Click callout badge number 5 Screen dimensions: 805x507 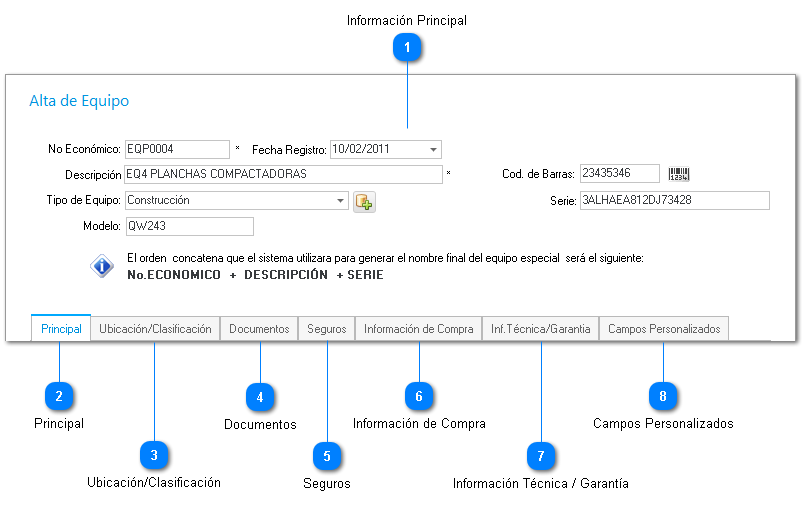(x=327, y=456)
